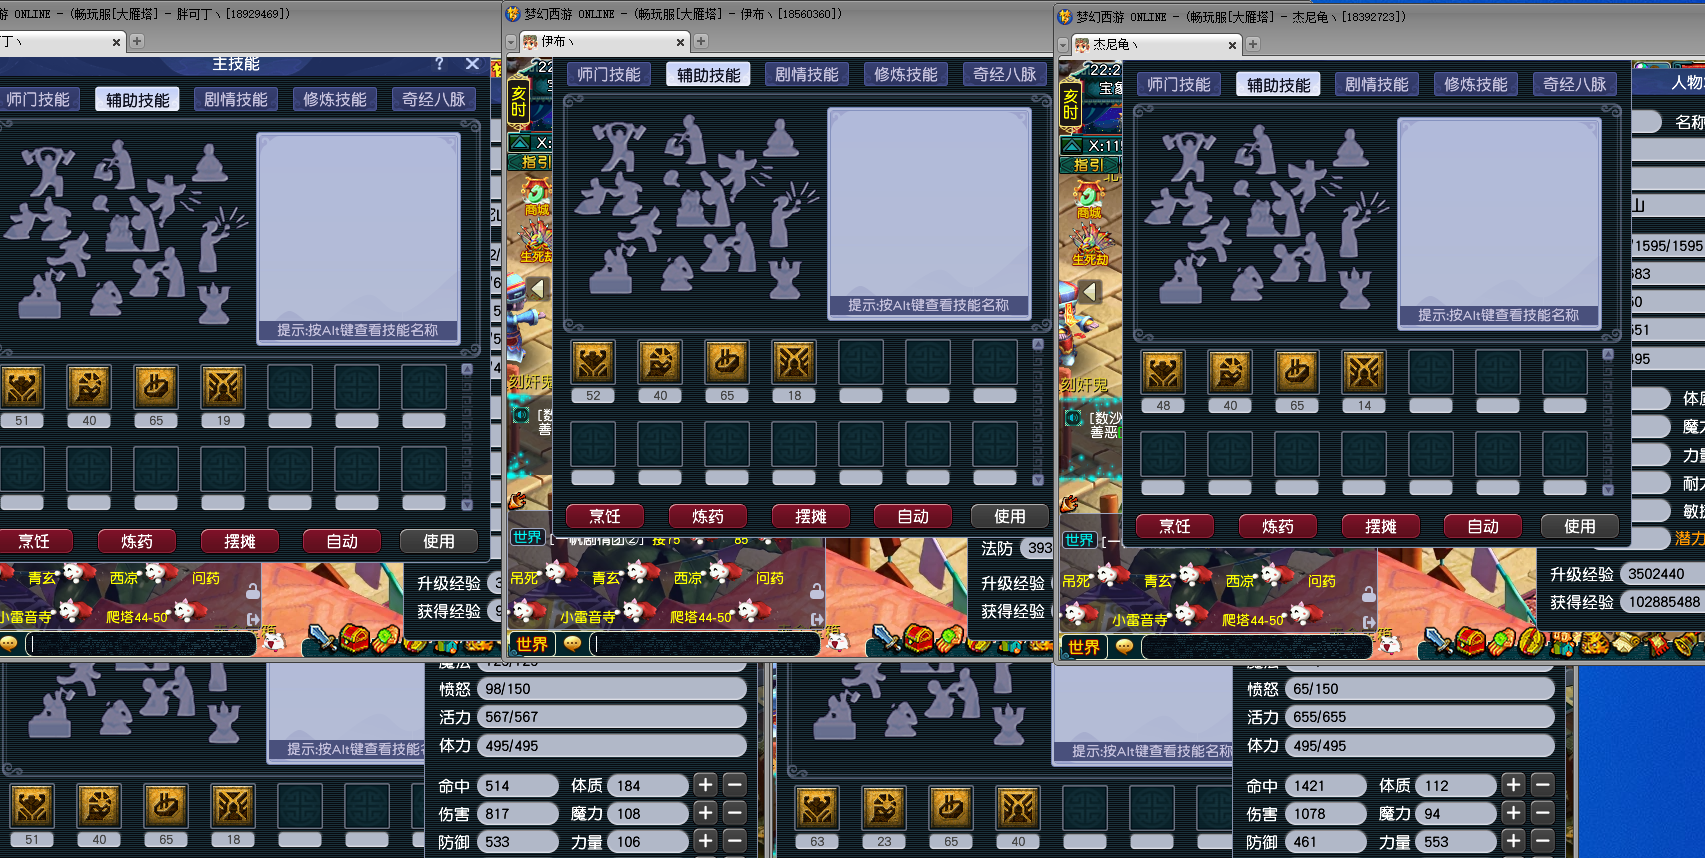Open new tab beside 伊布 tab
The width and height of the screenshot is (1705, 858).
[x=701, y=42]
